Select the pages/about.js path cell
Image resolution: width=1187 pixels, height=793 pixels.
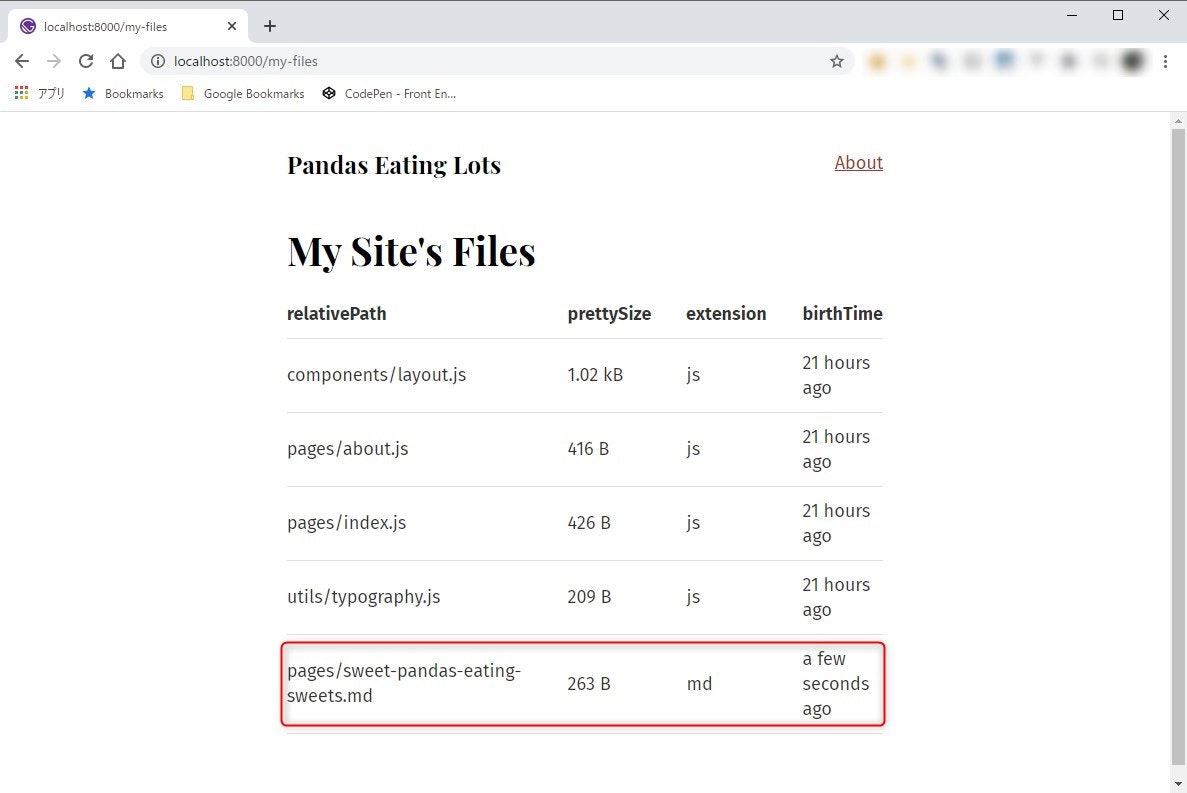pyautogui.click(x=347, y=449)
